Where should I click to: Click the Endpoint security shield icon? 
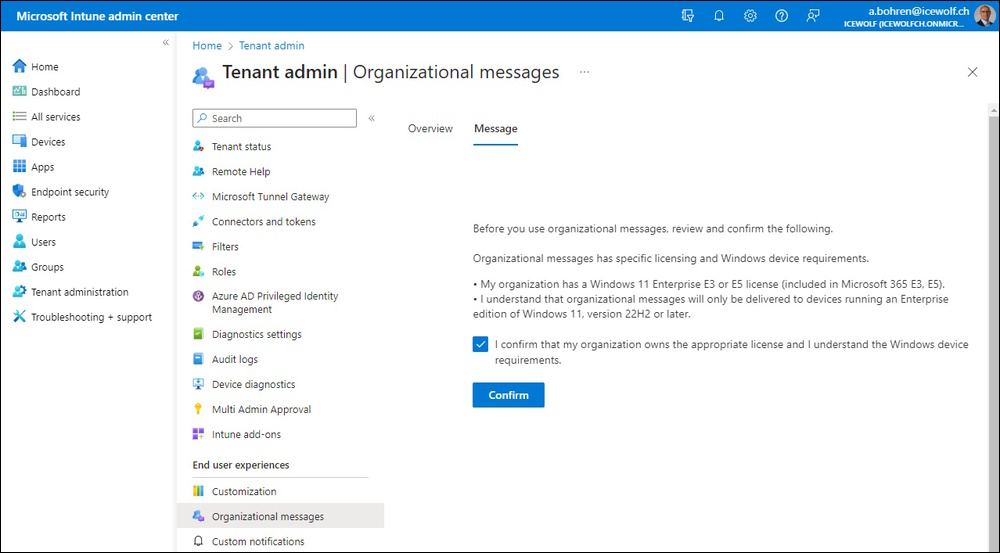20,191
